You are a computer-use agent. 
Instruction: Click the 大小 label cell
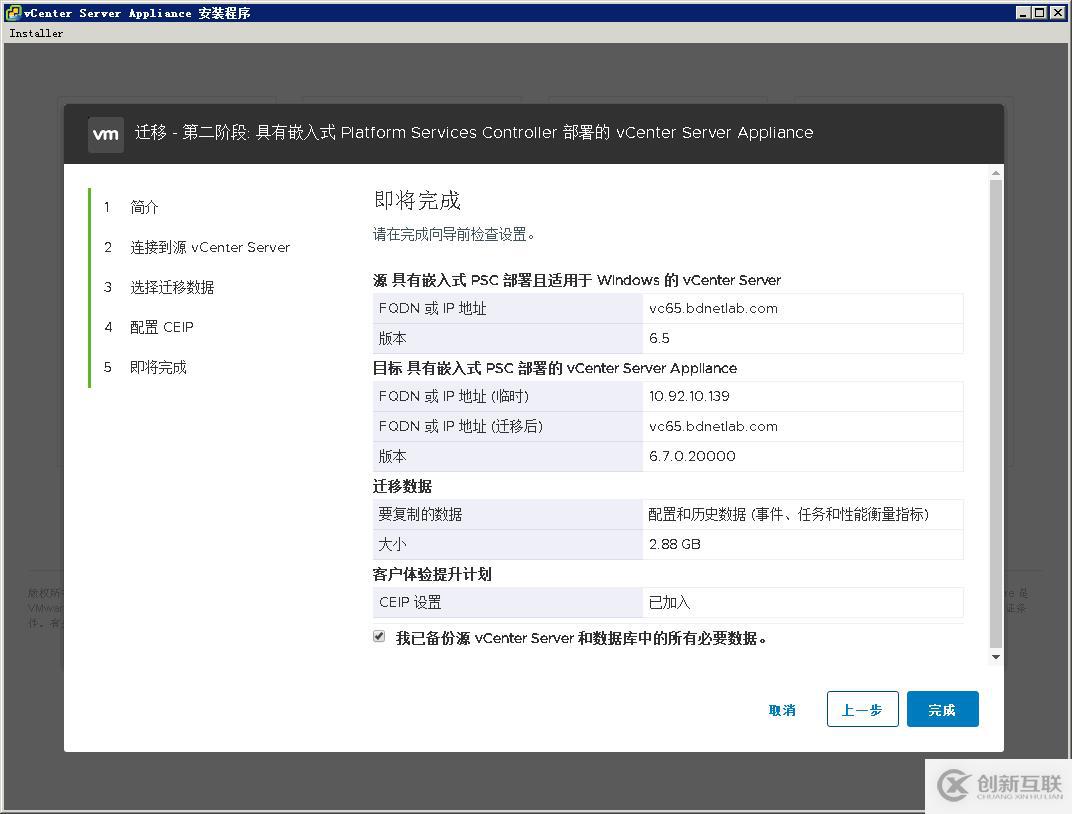tap(507, 544)
